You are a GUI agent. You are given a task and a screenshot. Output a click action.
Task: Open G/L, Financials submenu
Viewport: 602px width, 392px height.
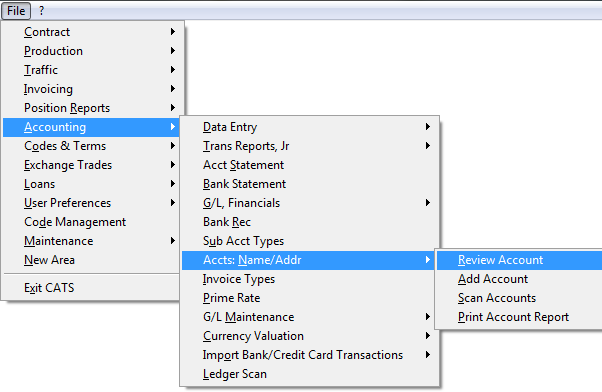pos(309,203)
